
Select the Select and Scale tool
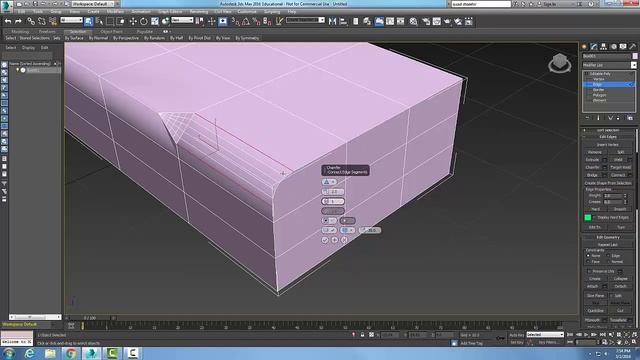point(155,21)
